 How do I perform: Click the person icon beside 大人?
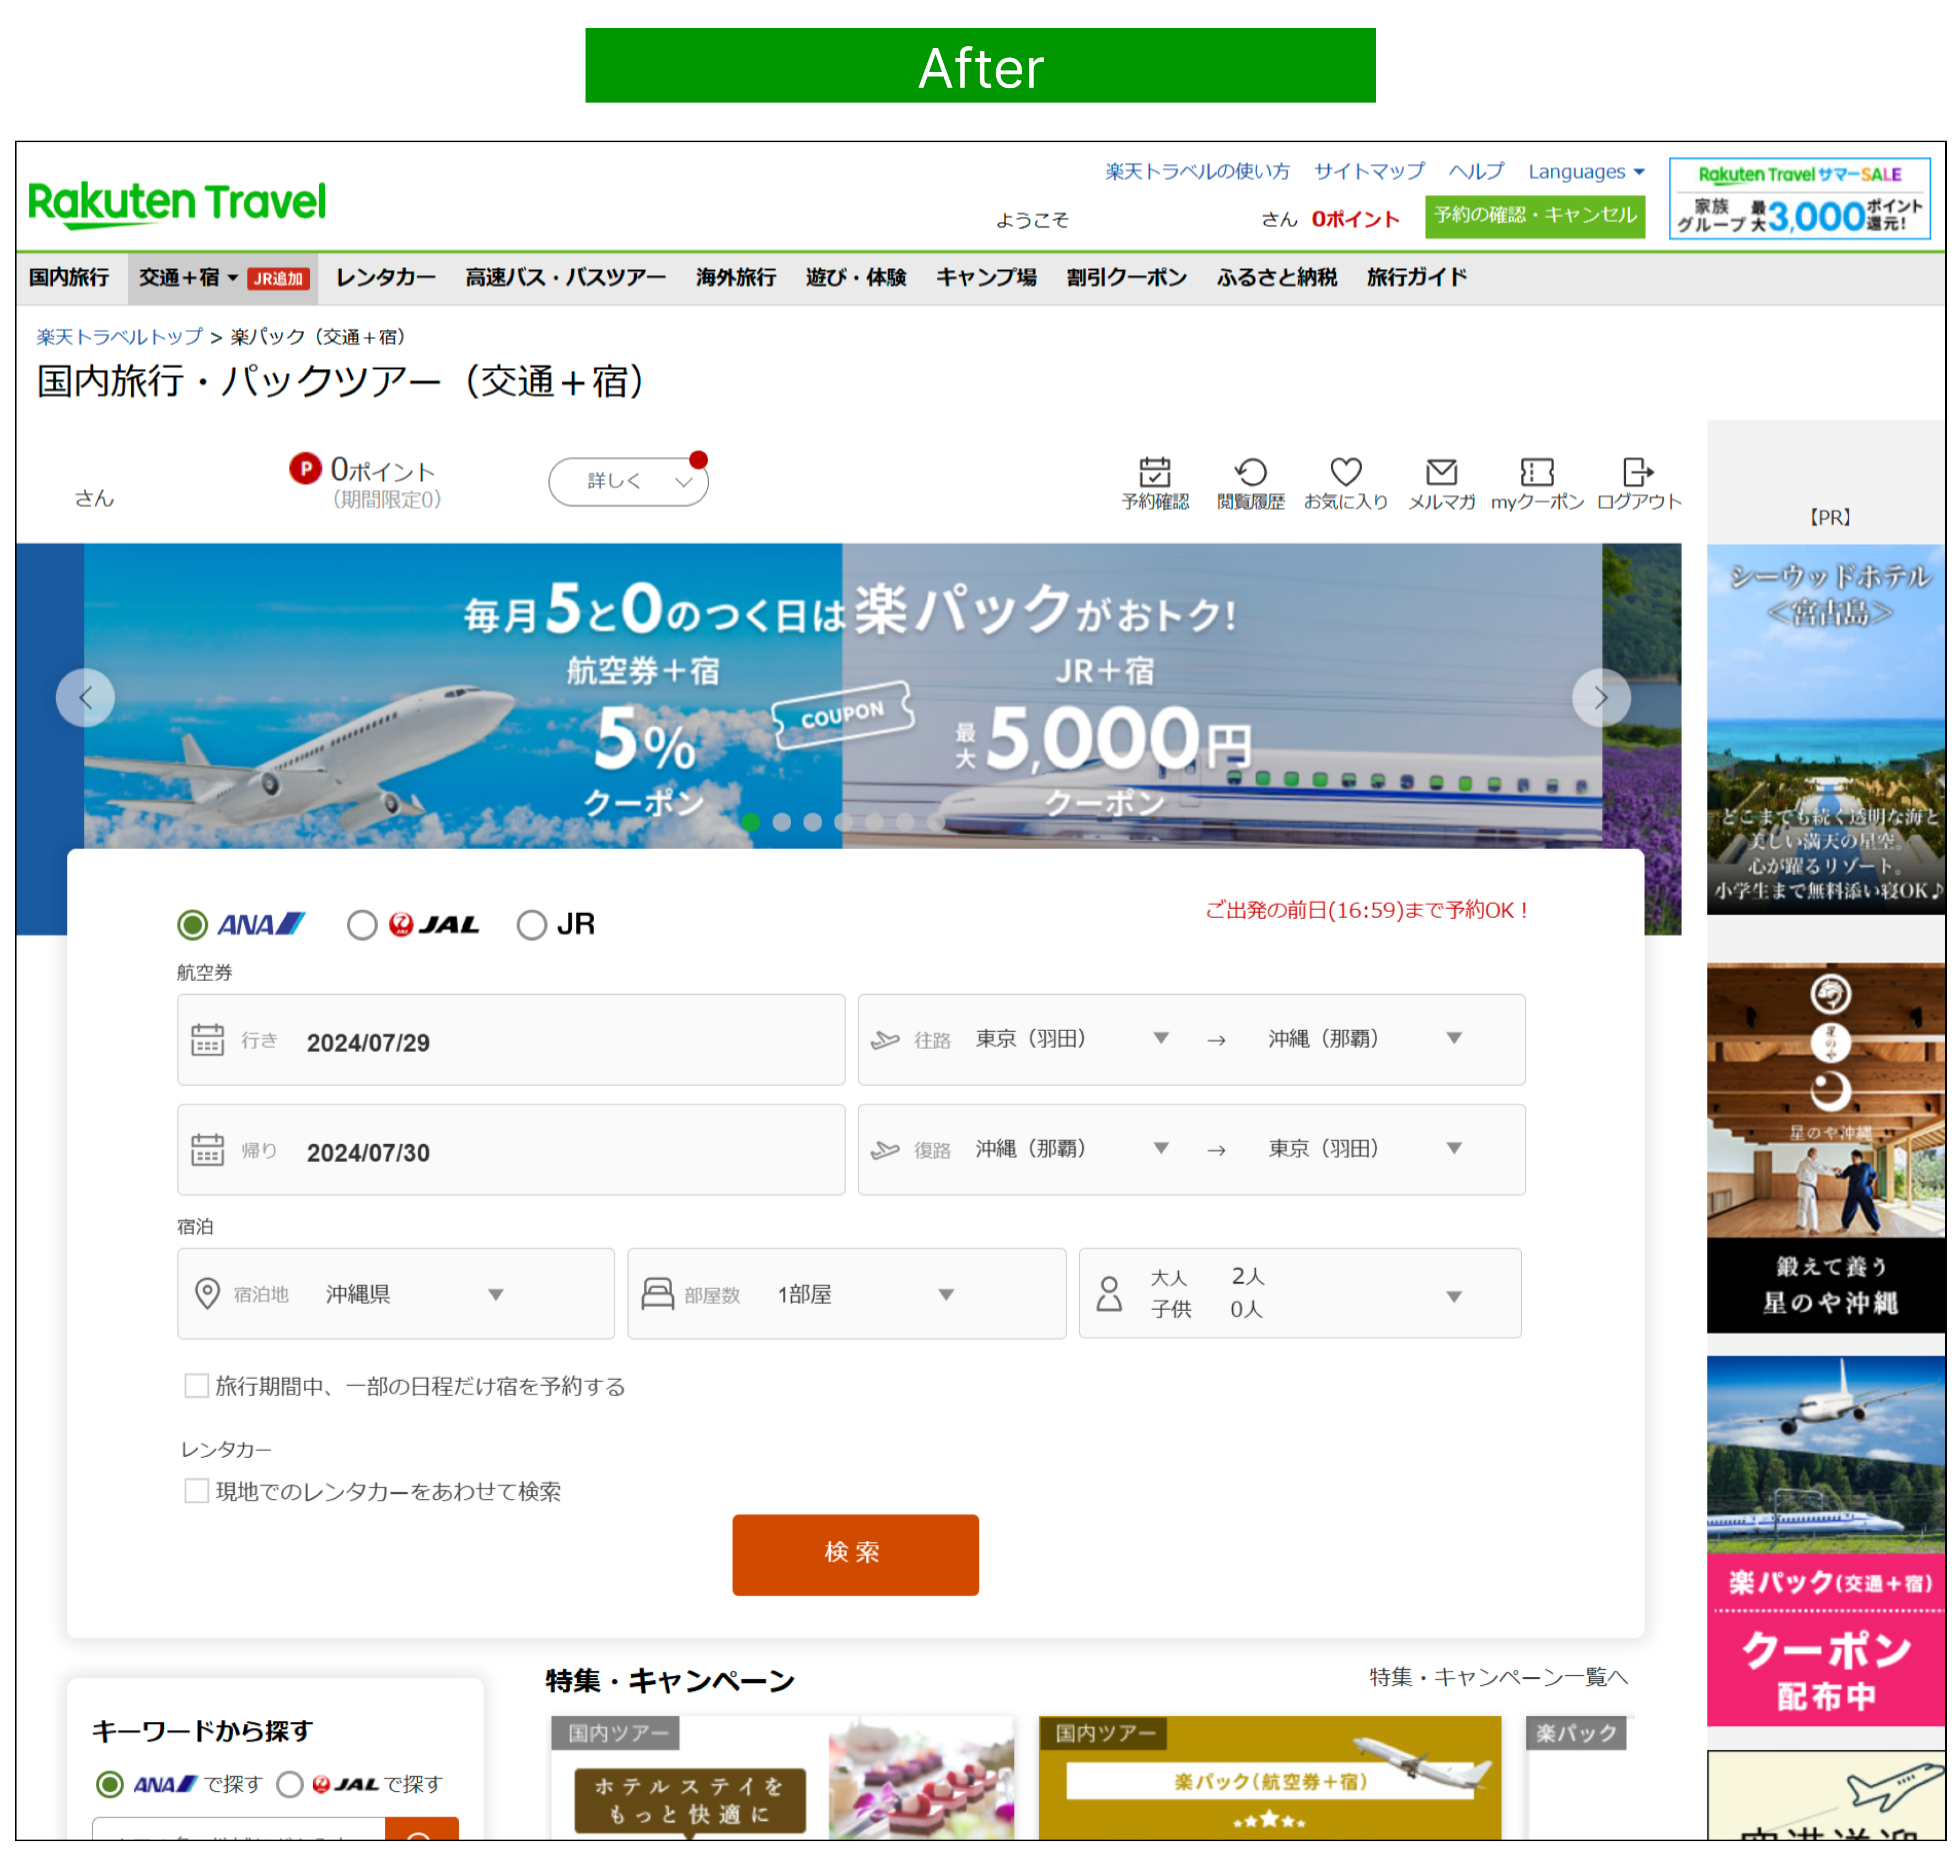[1109, 1293]
